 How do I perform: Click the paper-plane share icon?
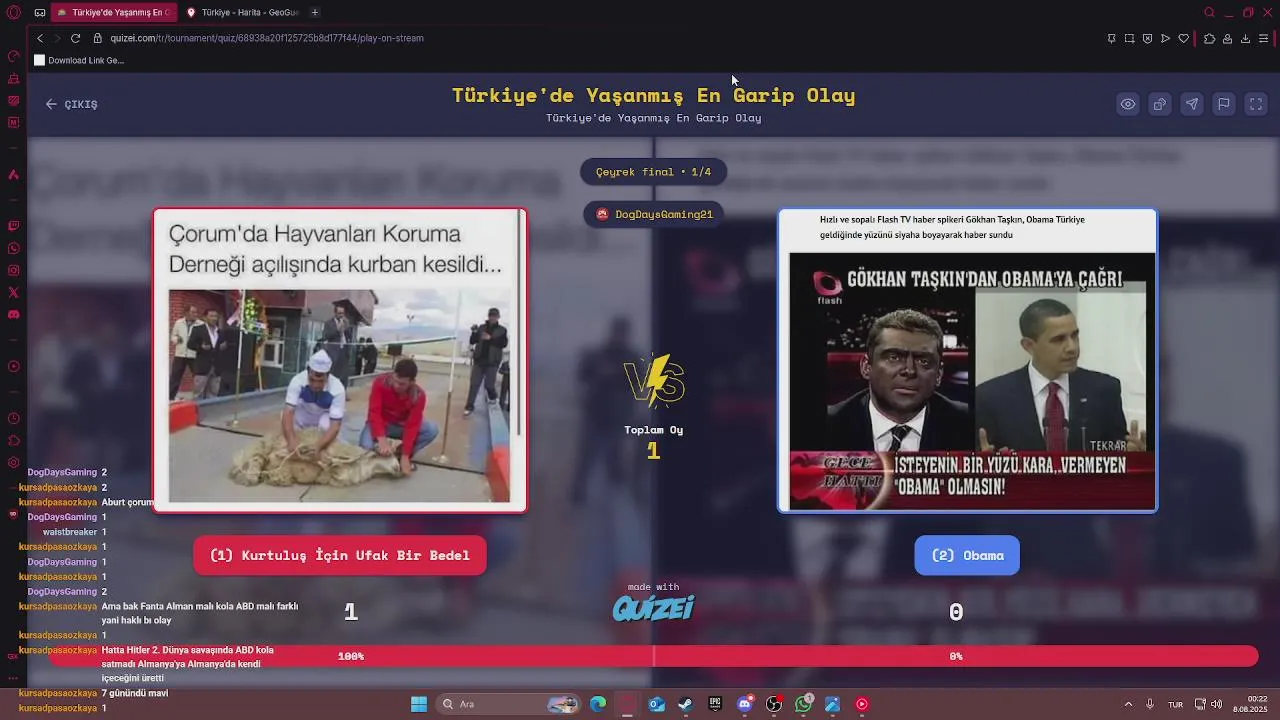[1192, 104]
